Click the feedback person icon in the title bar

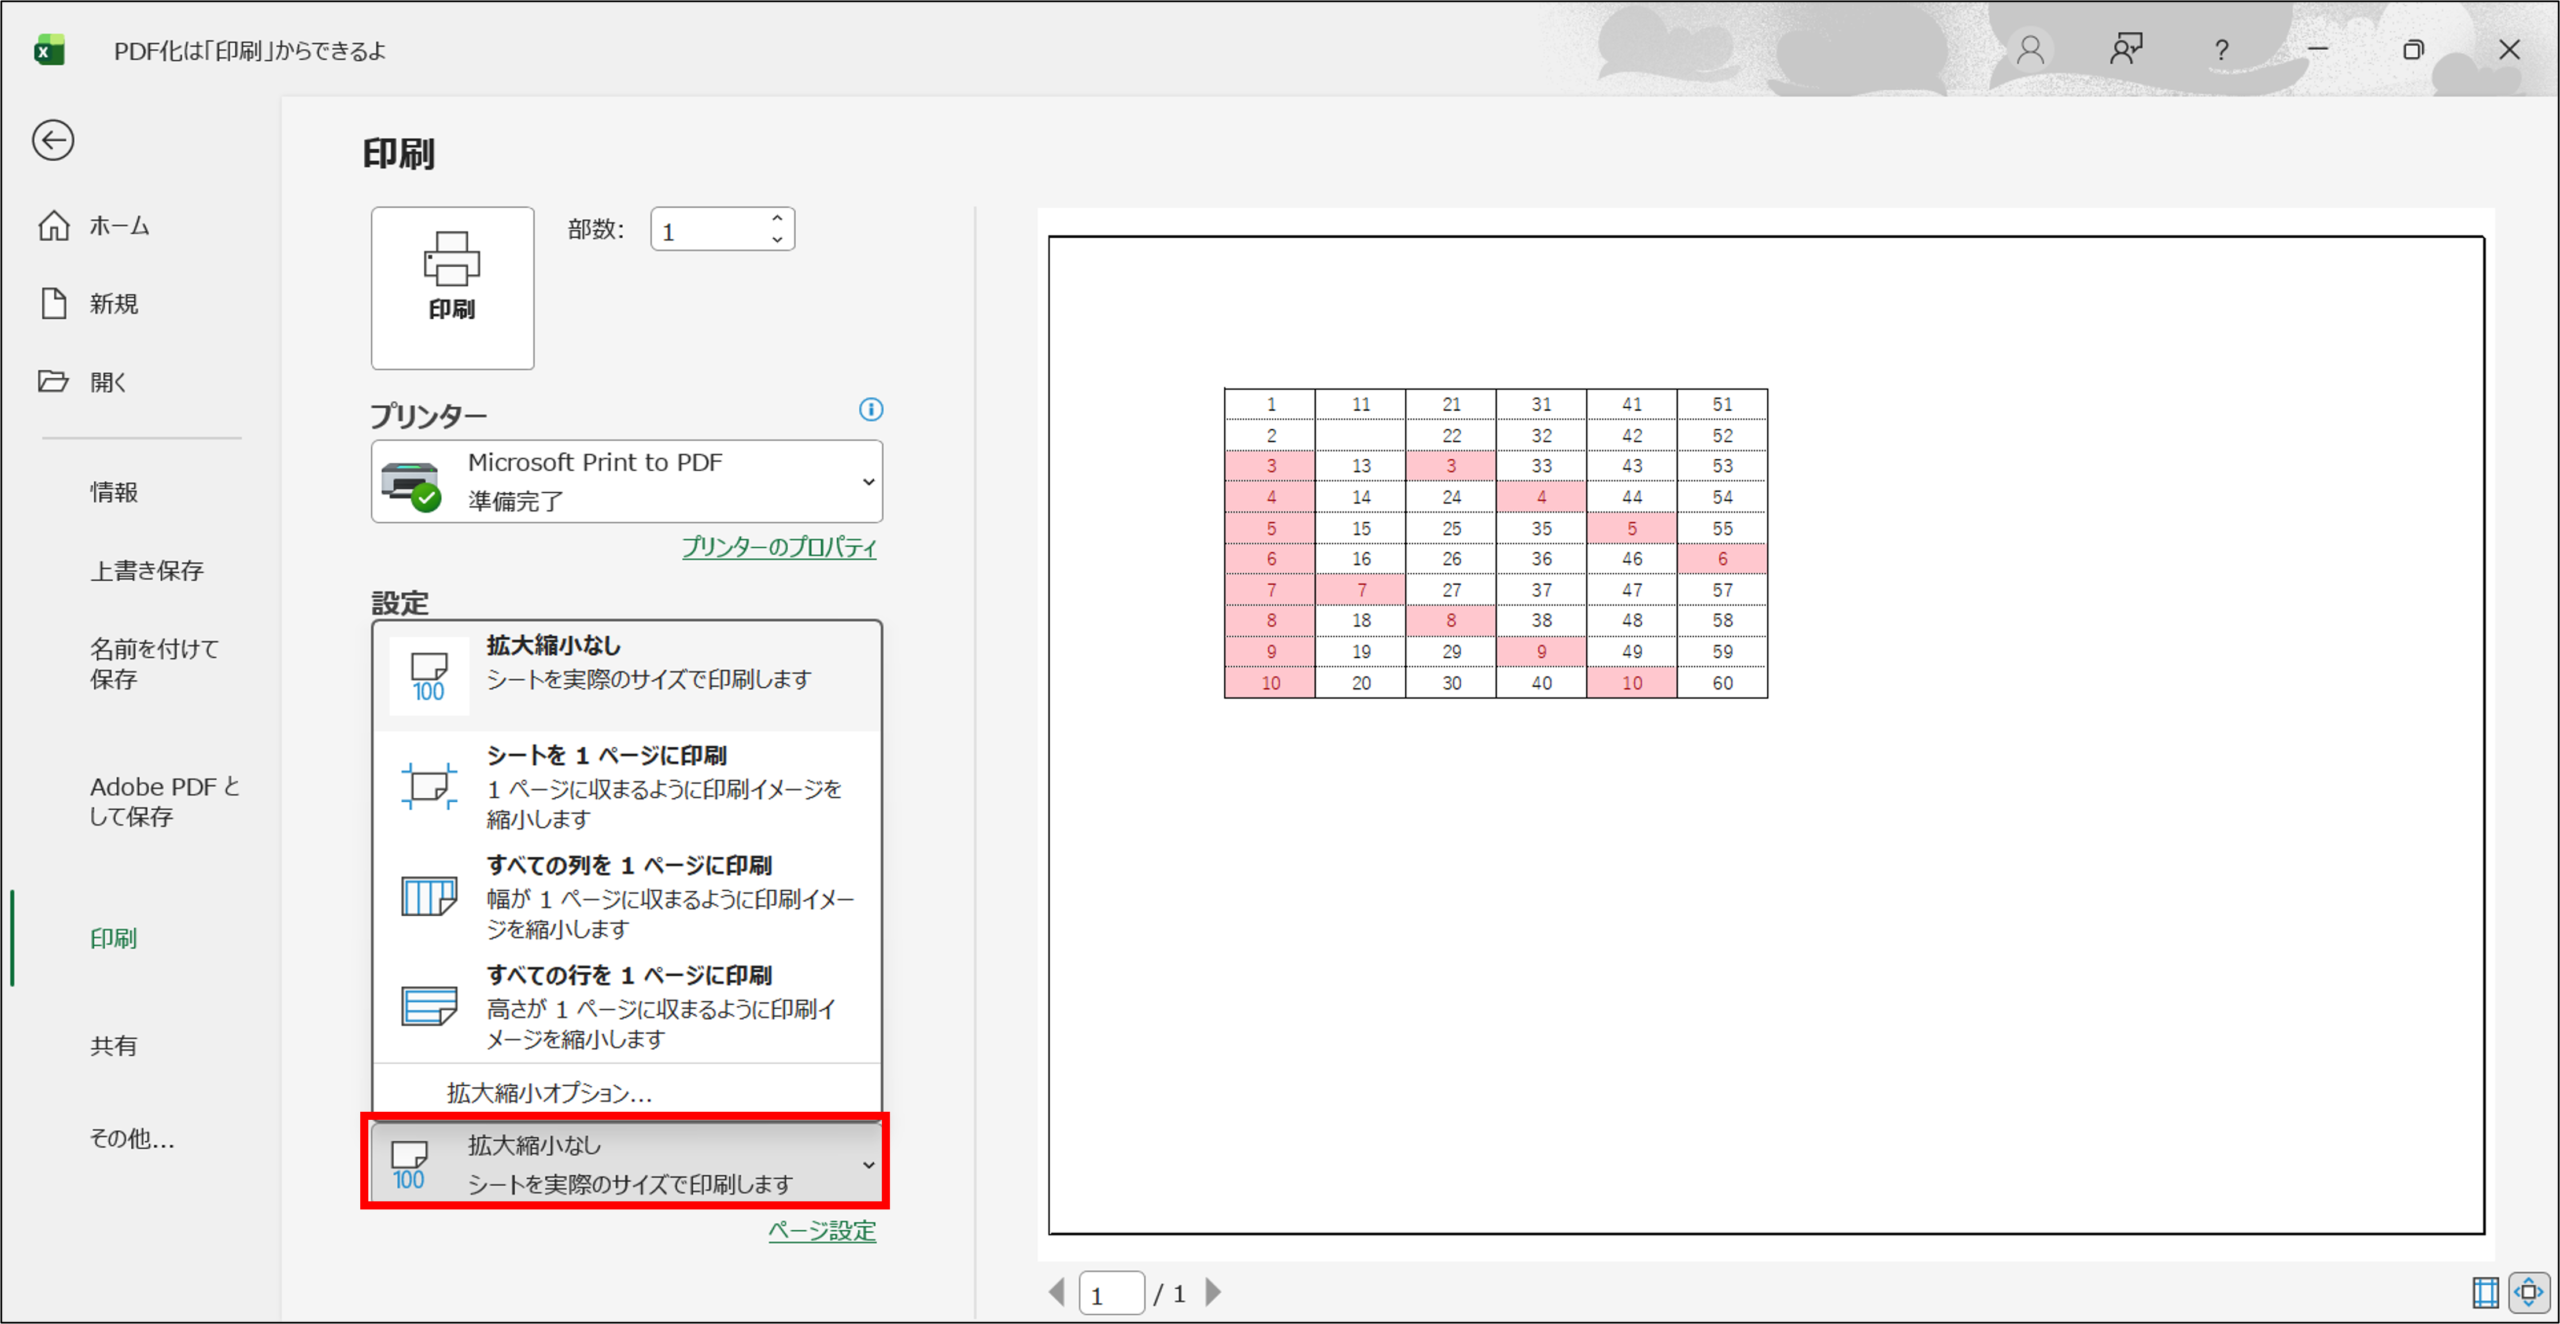coord(2126,49)
